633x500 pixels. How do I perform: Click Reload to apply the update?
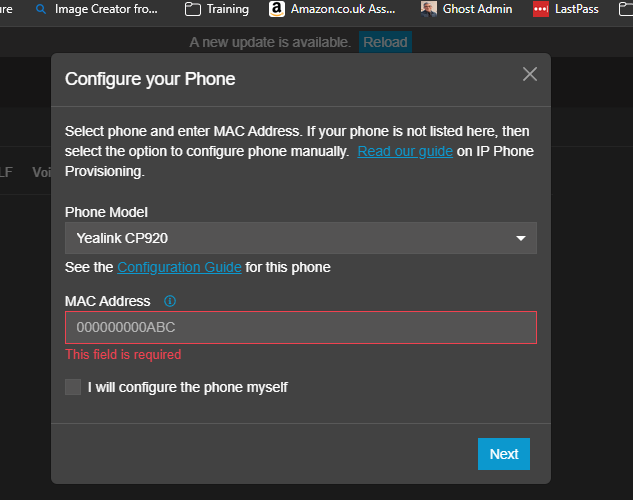coord(385,42)
